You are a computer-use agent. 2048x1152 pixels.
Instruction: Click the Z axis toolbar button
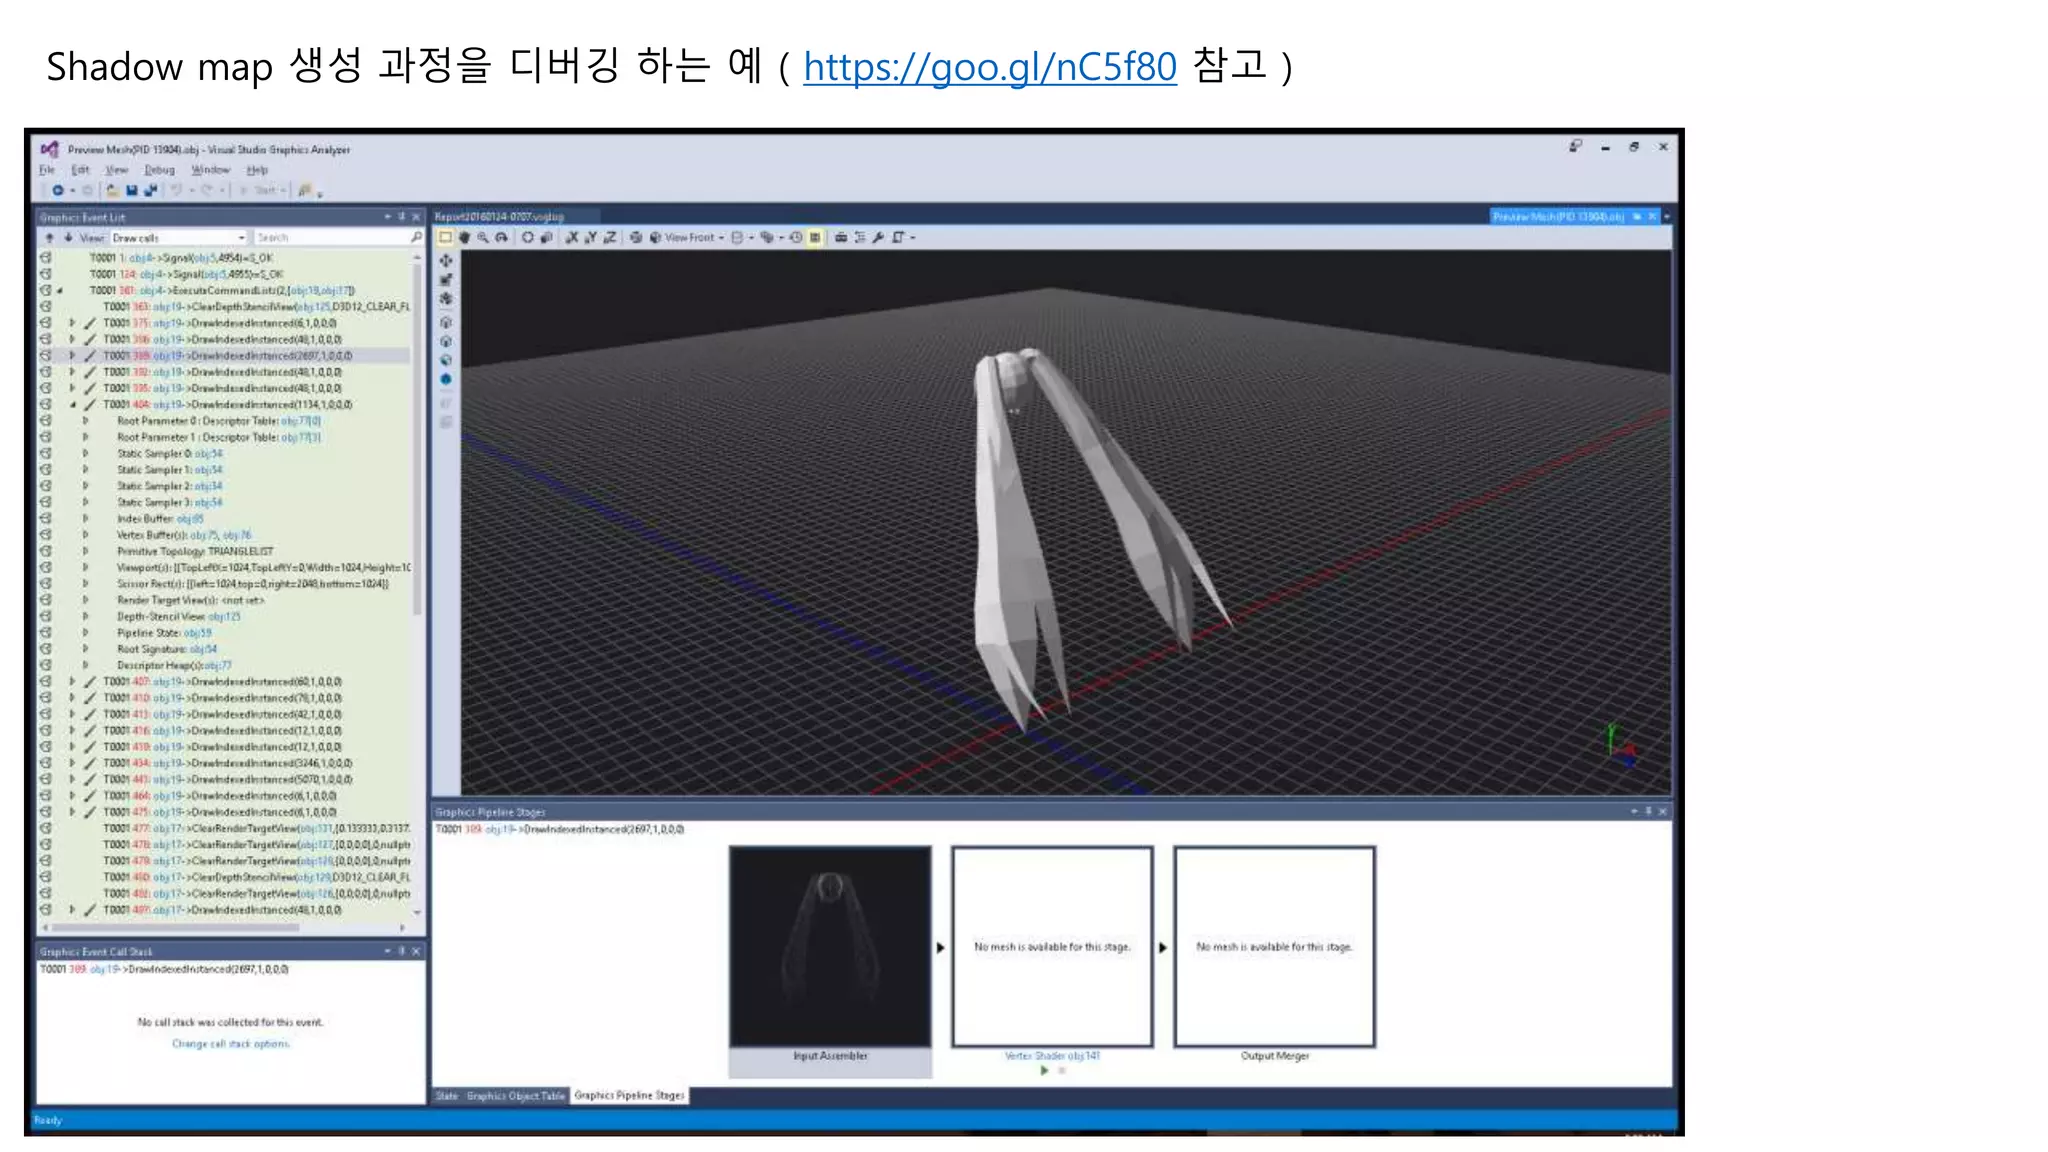(x=609, y=237)
